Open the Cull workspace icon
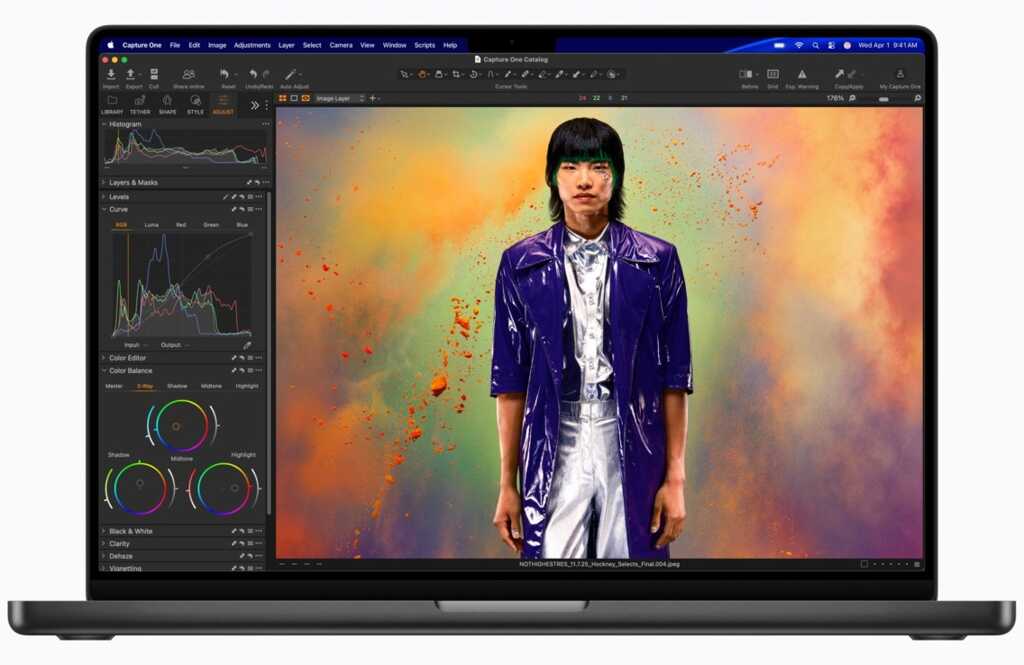Viewport: 1024px width, 665px height. (x=153, y=74)
